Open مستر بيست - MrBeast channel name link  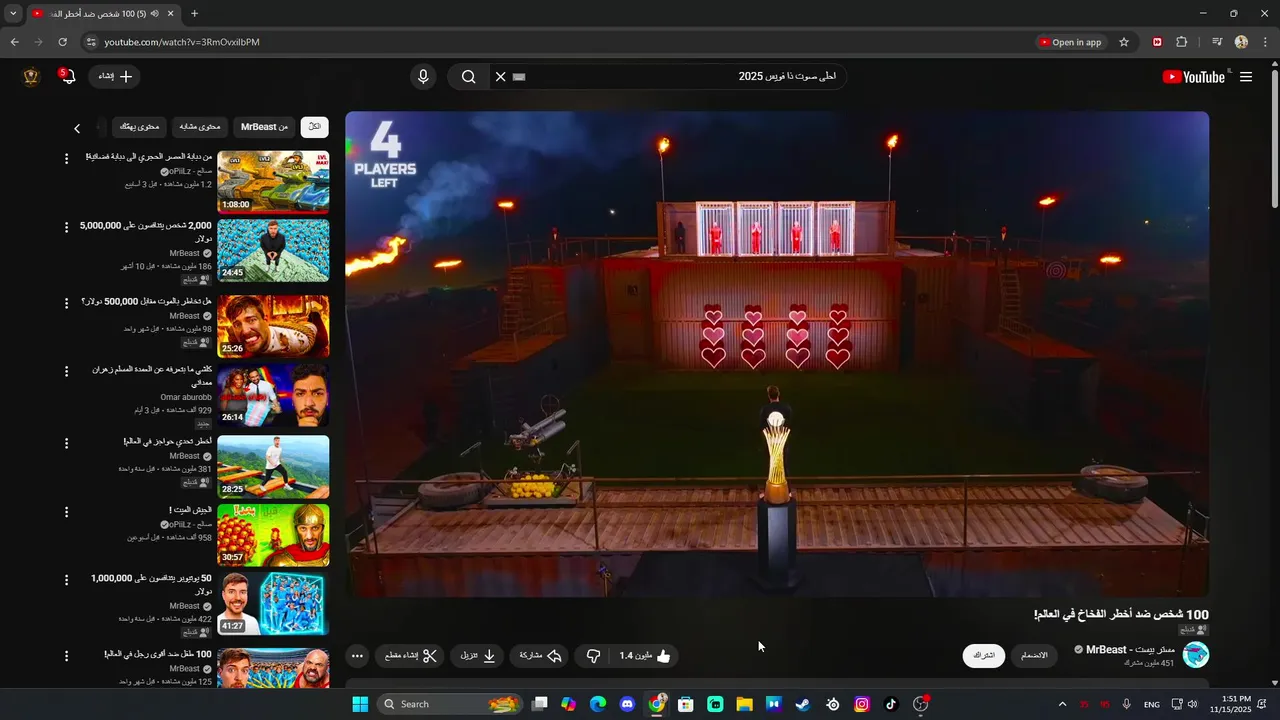(1130, 650)
